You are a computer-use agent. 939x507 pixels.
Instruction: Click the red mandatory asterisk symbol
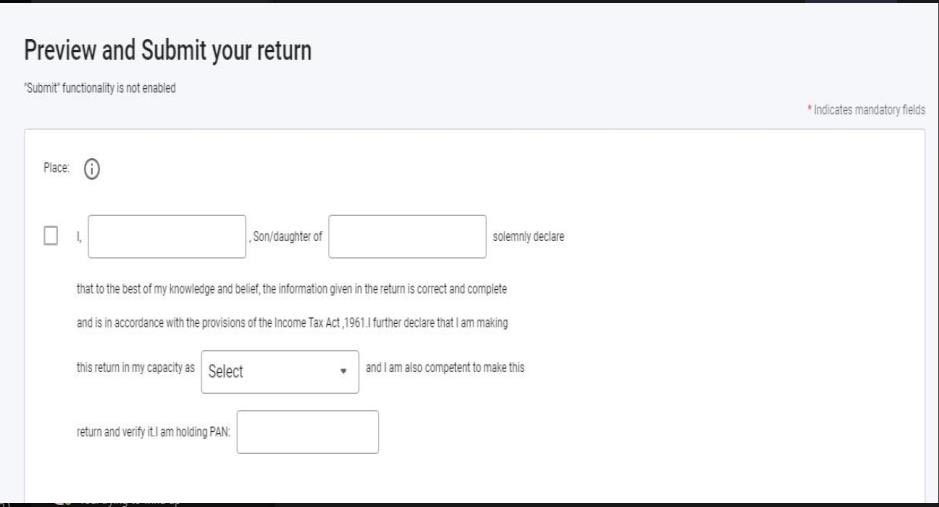point(808,109)
